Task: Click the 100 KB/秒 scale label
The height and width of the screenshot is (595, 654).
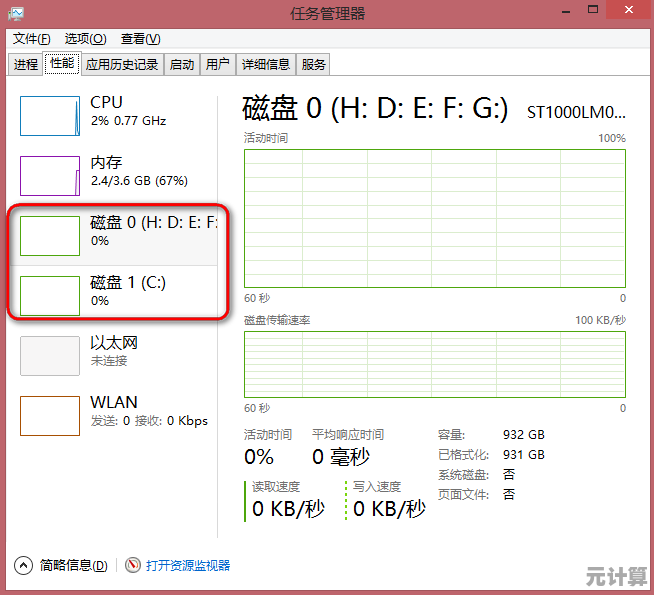Action: pyautogui.click(x=600, y=320)
